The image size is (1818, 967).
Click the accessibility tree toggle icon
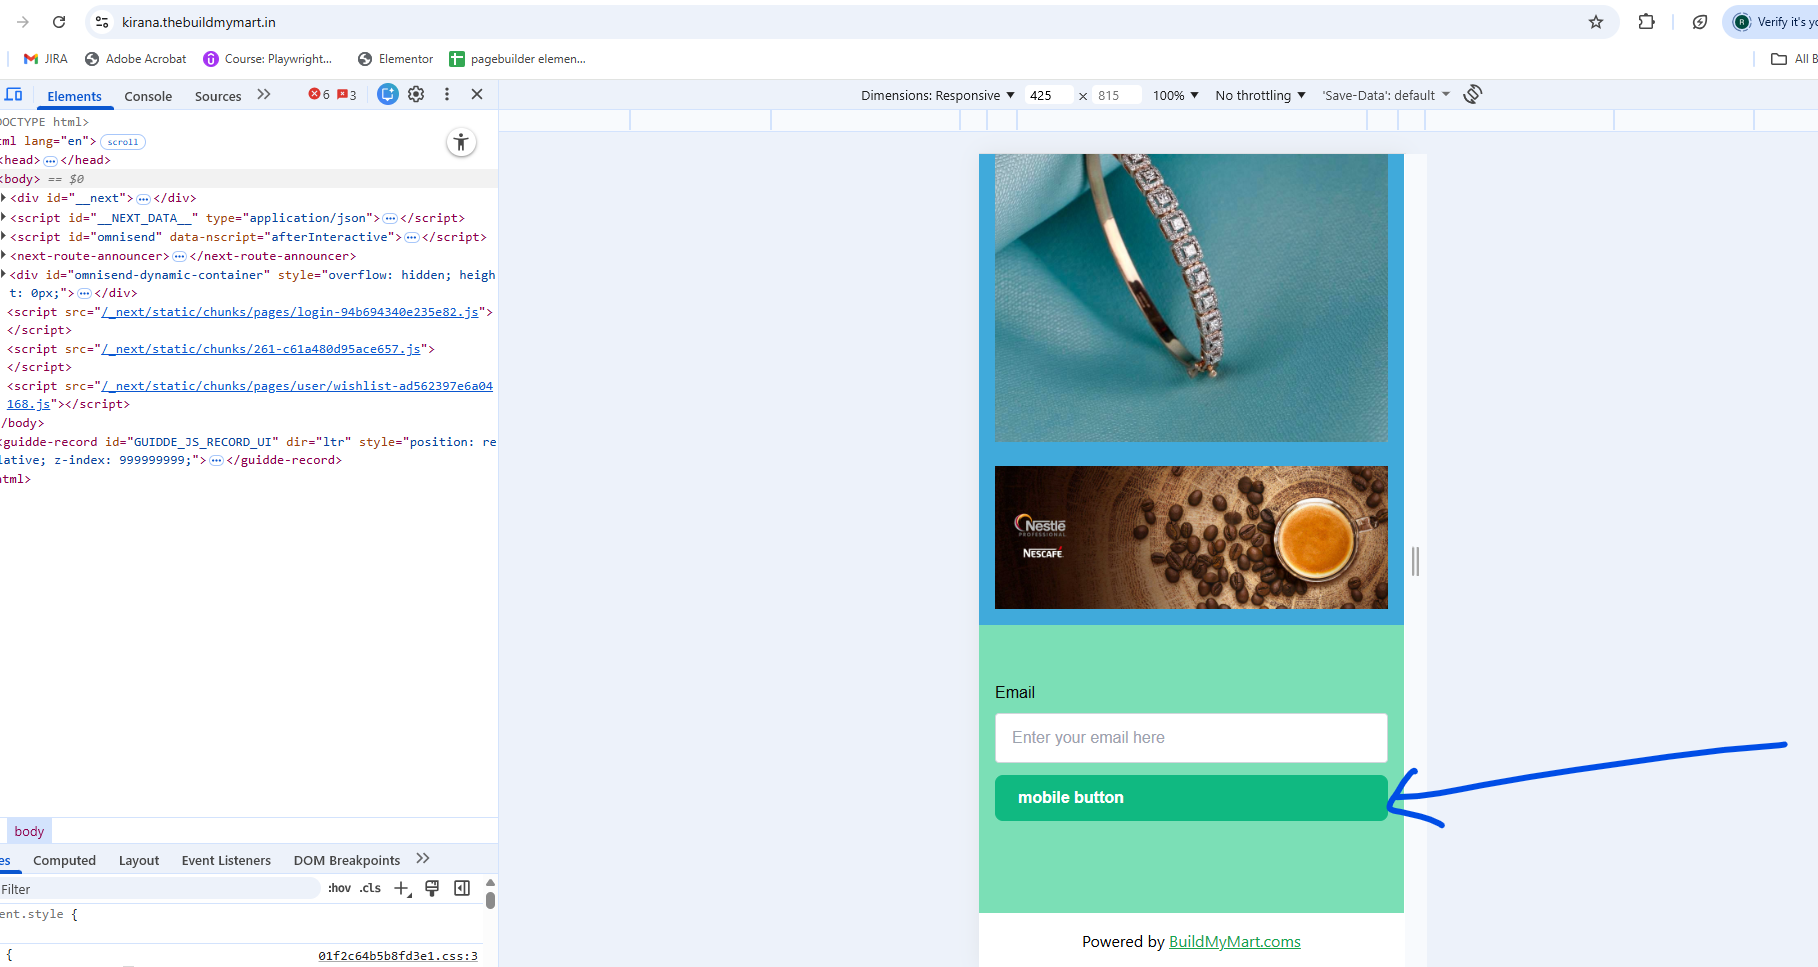(x=461, y=142)
